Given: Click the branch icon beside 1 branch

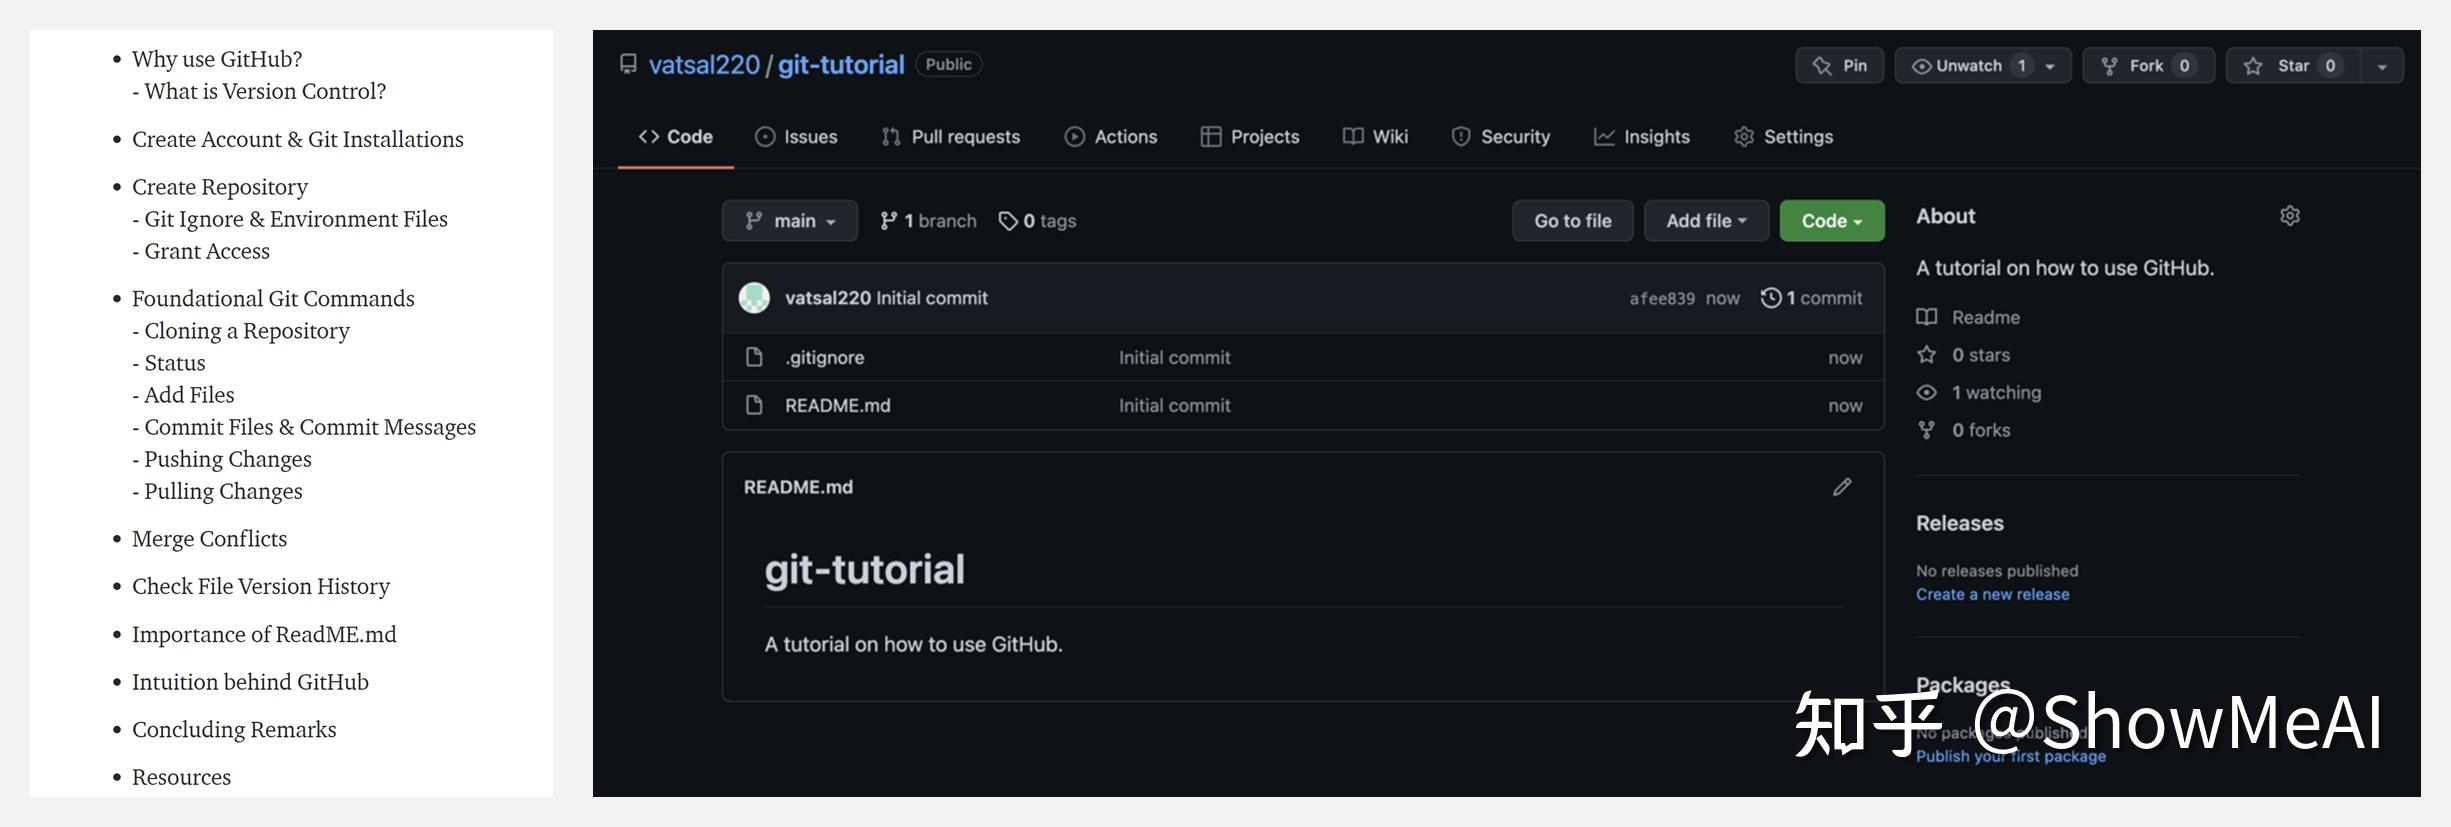Looking at the screenshot, I should (888, 221).
